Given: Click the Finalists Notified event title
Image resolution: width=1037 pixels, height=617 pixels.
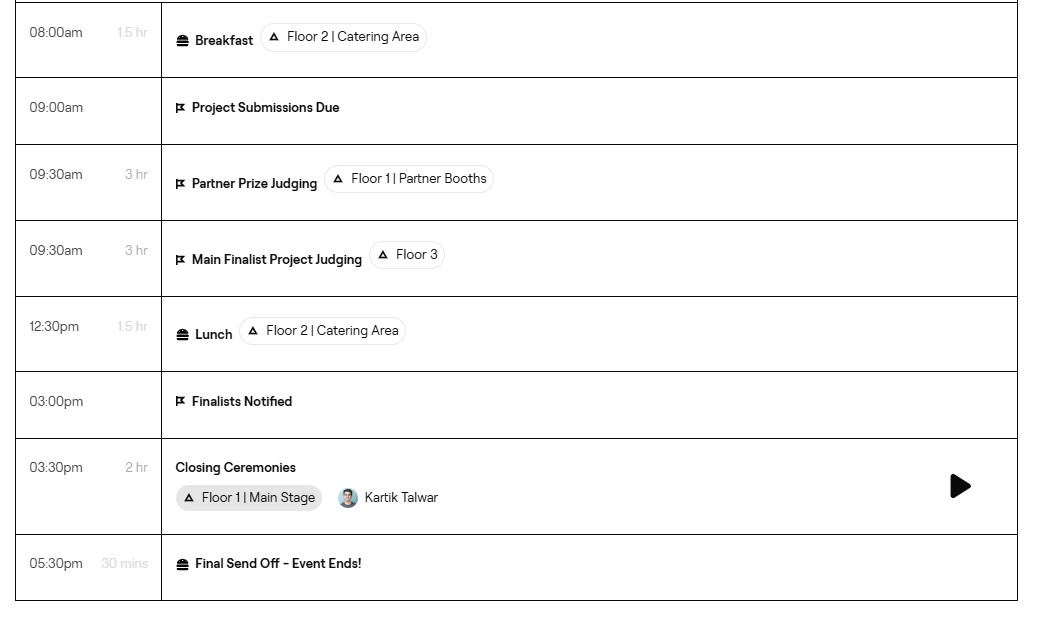Looking at the screenshot, I should [242, 402].
